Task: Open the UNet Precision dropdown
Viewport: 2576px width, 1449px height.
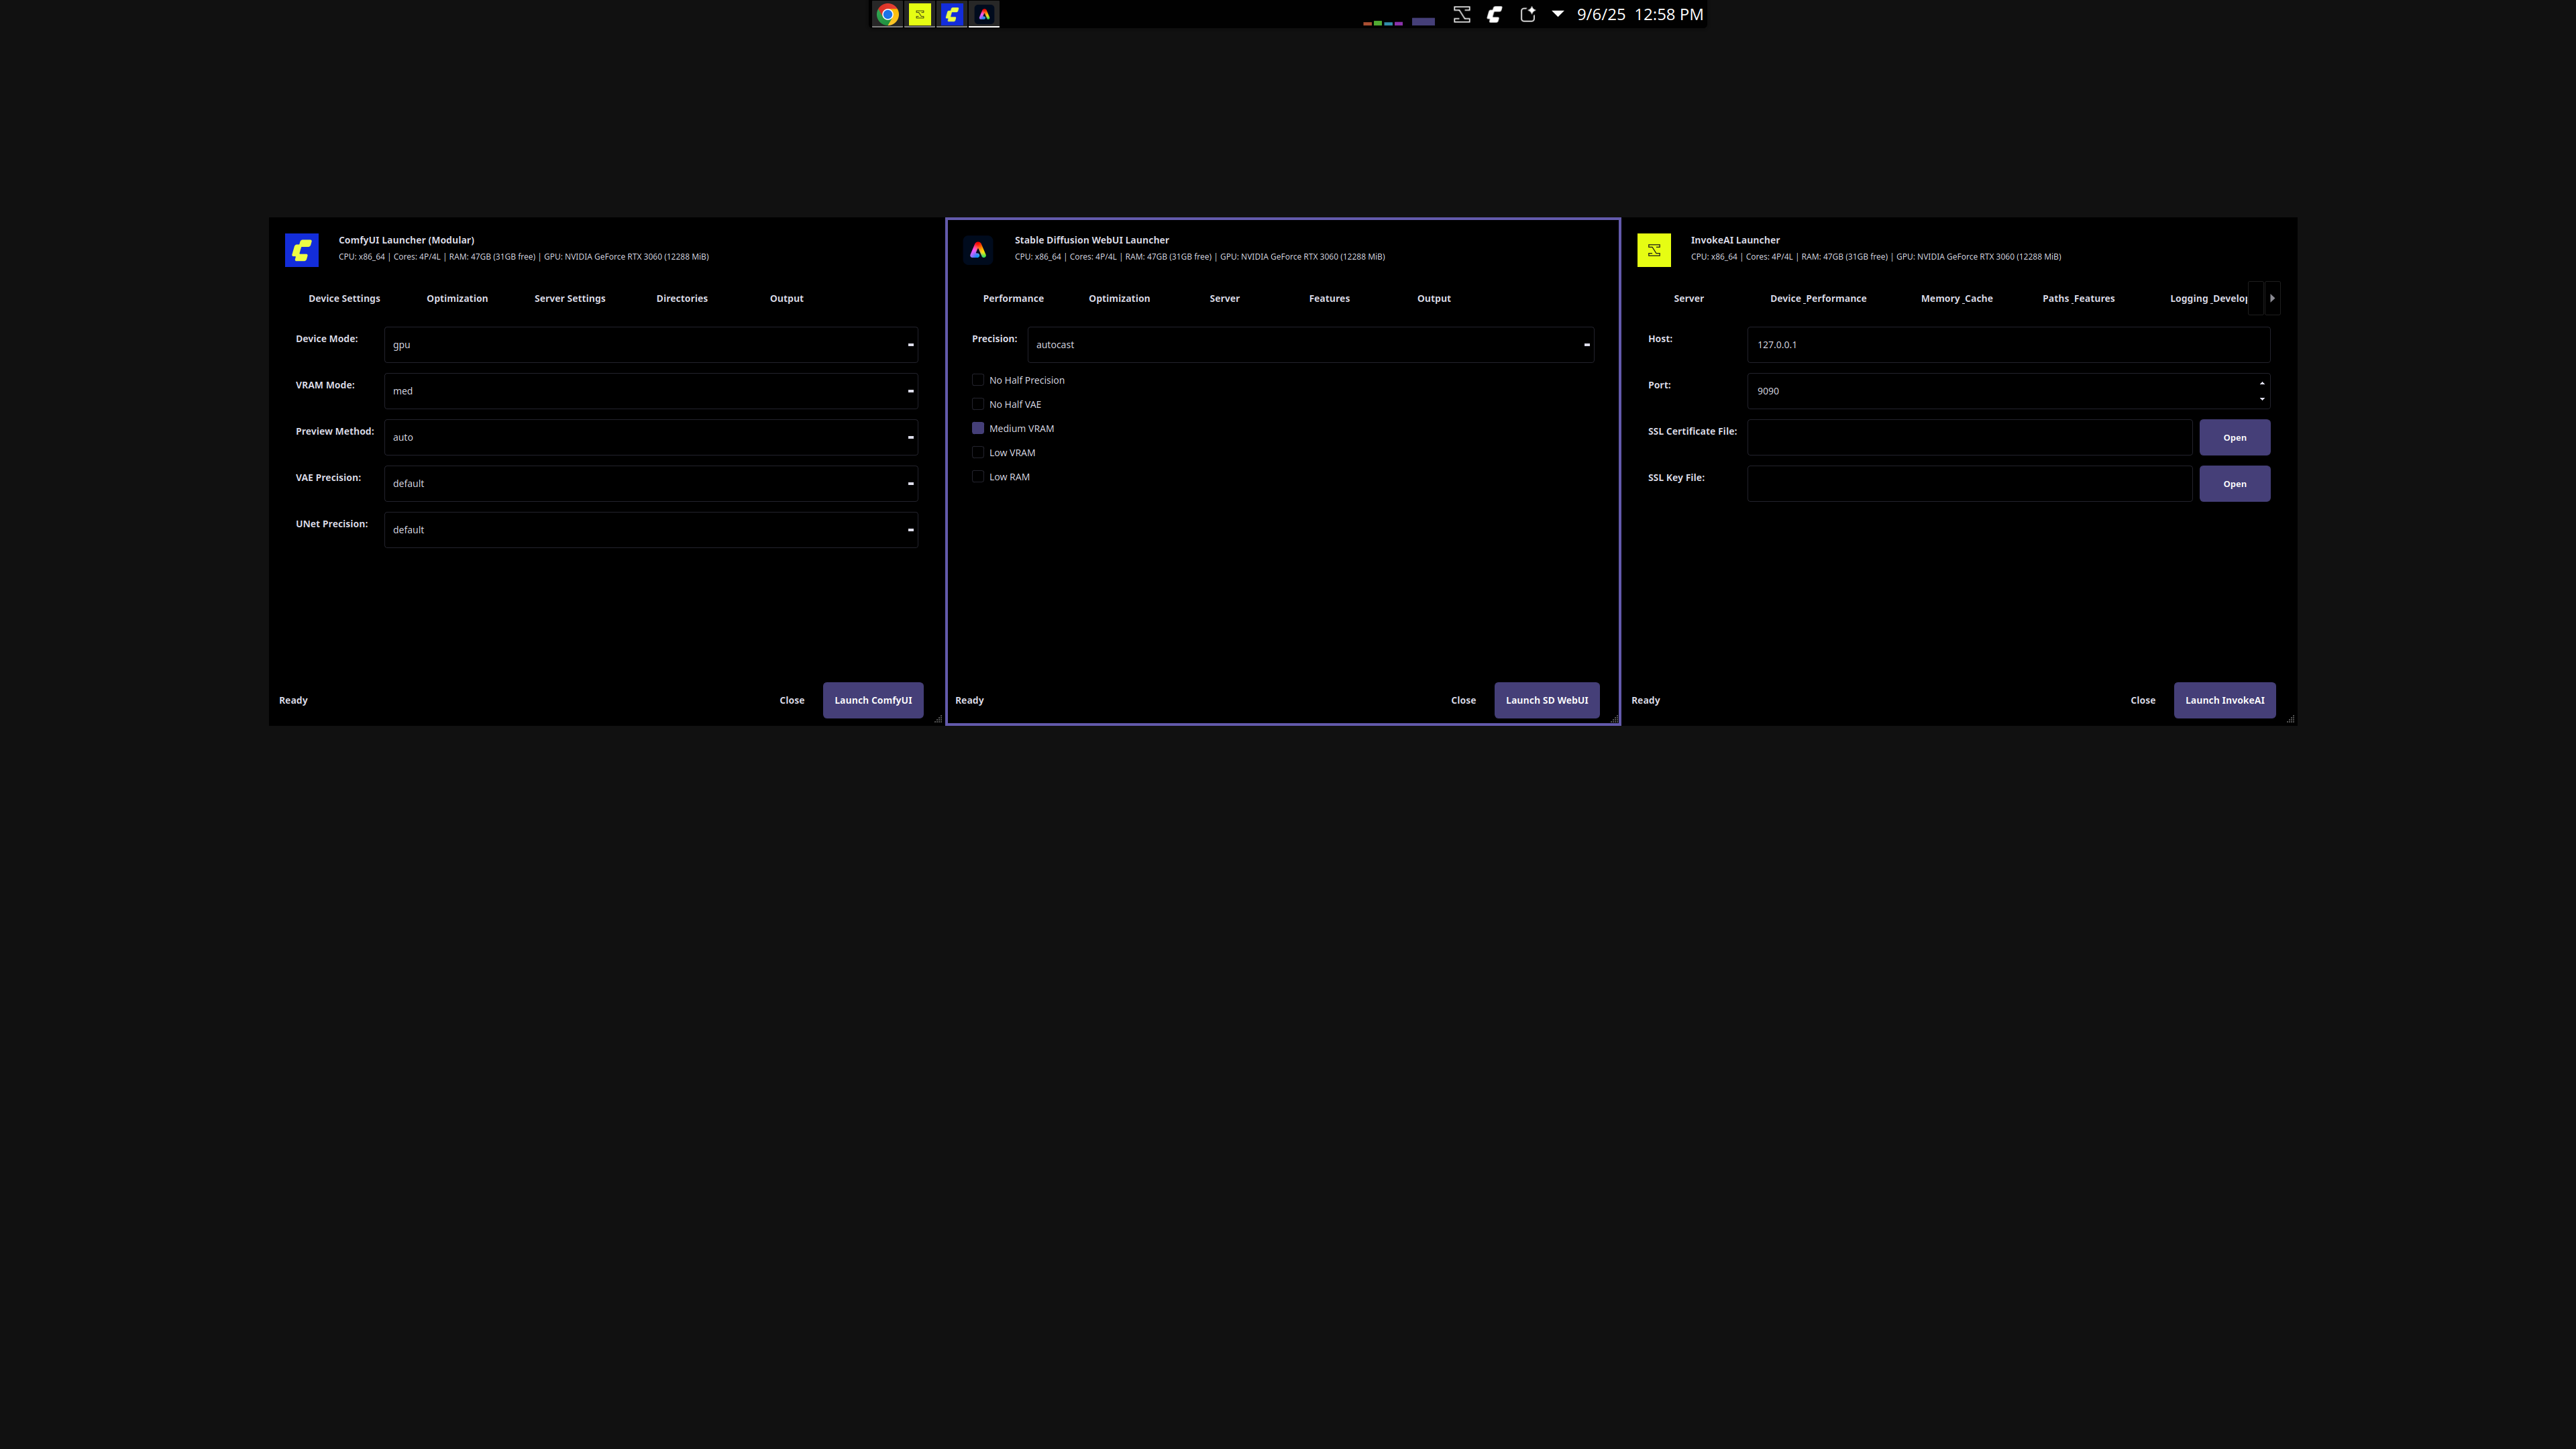Action: point(651,530)
